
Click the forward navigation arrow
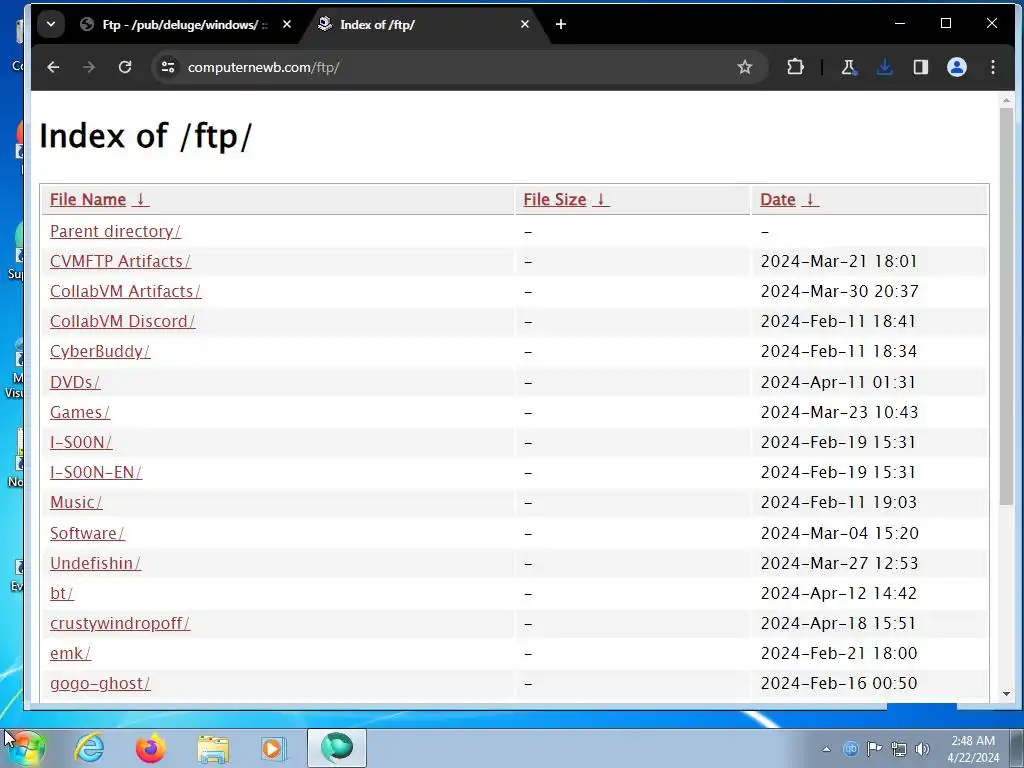(89, 67)
